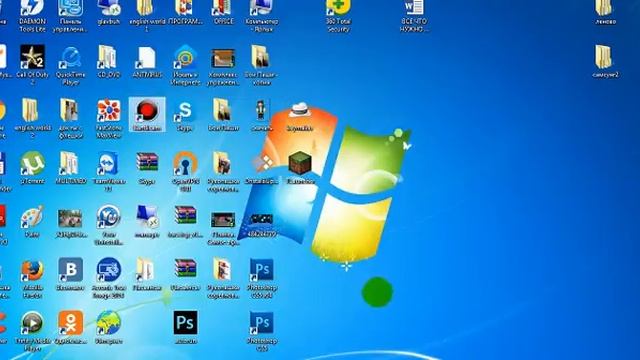Open the ВСЕ ЧТО НУЖНО Word document
Image resolution: width=640 pixels, height=360 pixels.
[x=414, y=16]
